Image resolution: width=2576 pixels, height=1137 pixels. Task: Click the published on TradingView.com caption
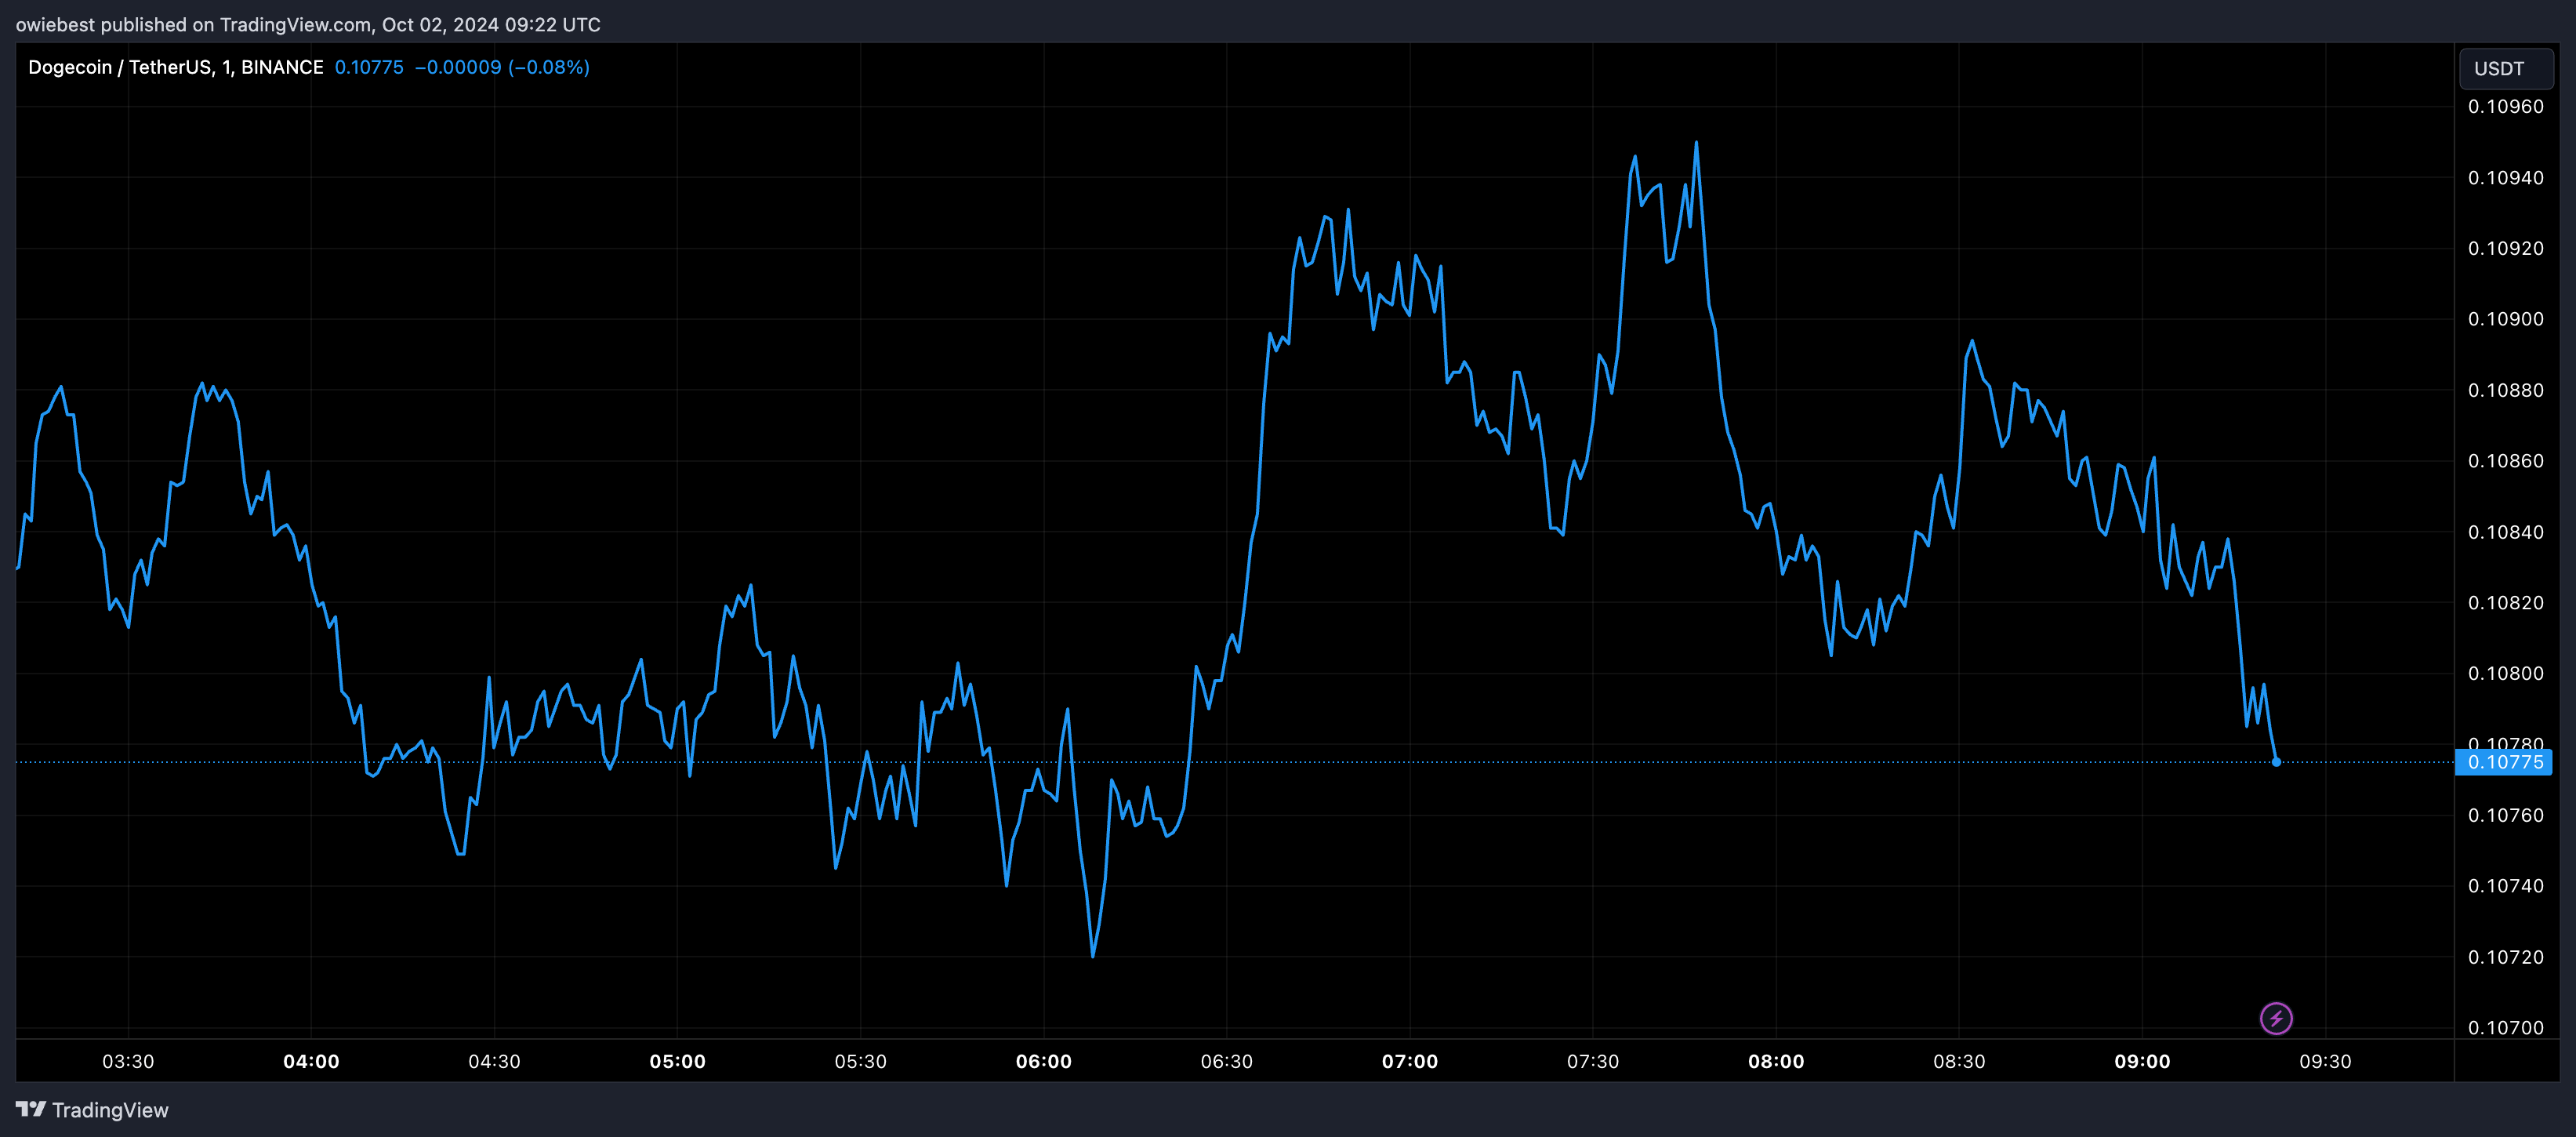(308, 24)
